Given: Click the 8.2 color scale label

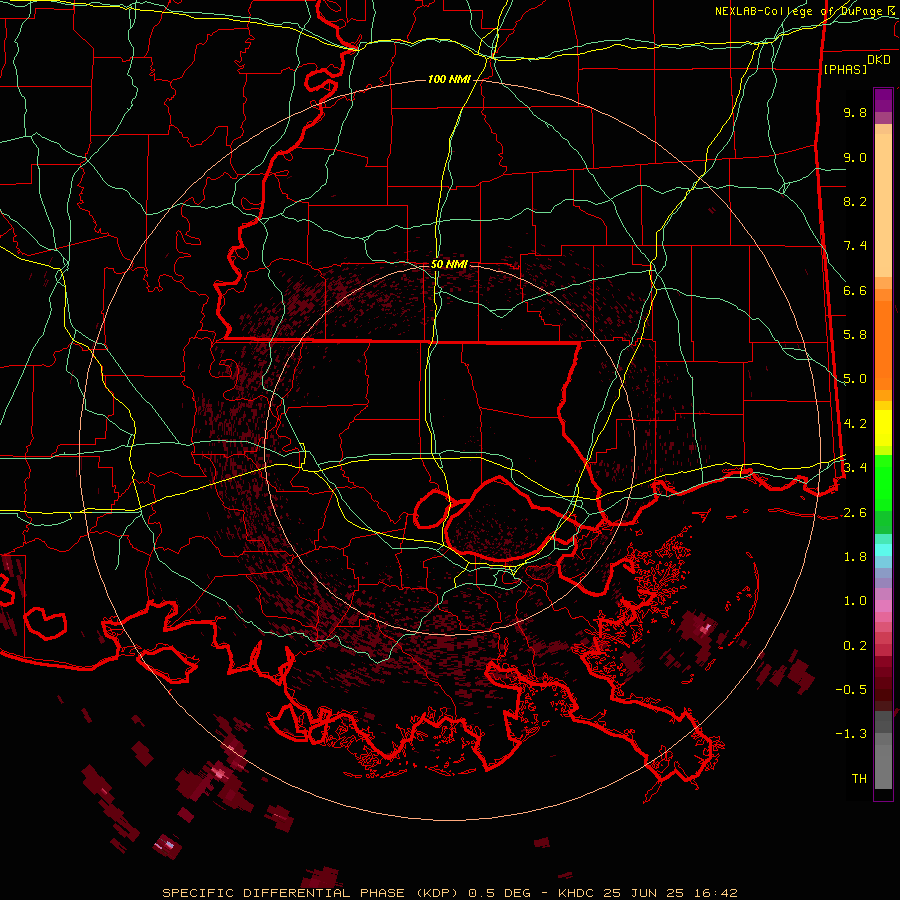Looking at the screenshot, I should tap(855, 201).
